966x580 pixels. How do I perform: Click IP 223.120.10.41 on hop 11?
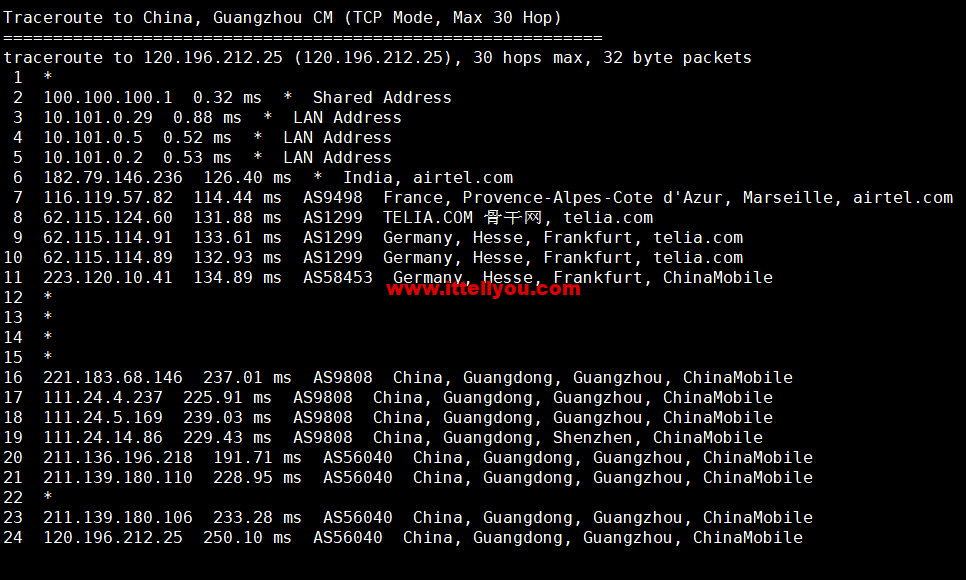(x=108, y=278)
